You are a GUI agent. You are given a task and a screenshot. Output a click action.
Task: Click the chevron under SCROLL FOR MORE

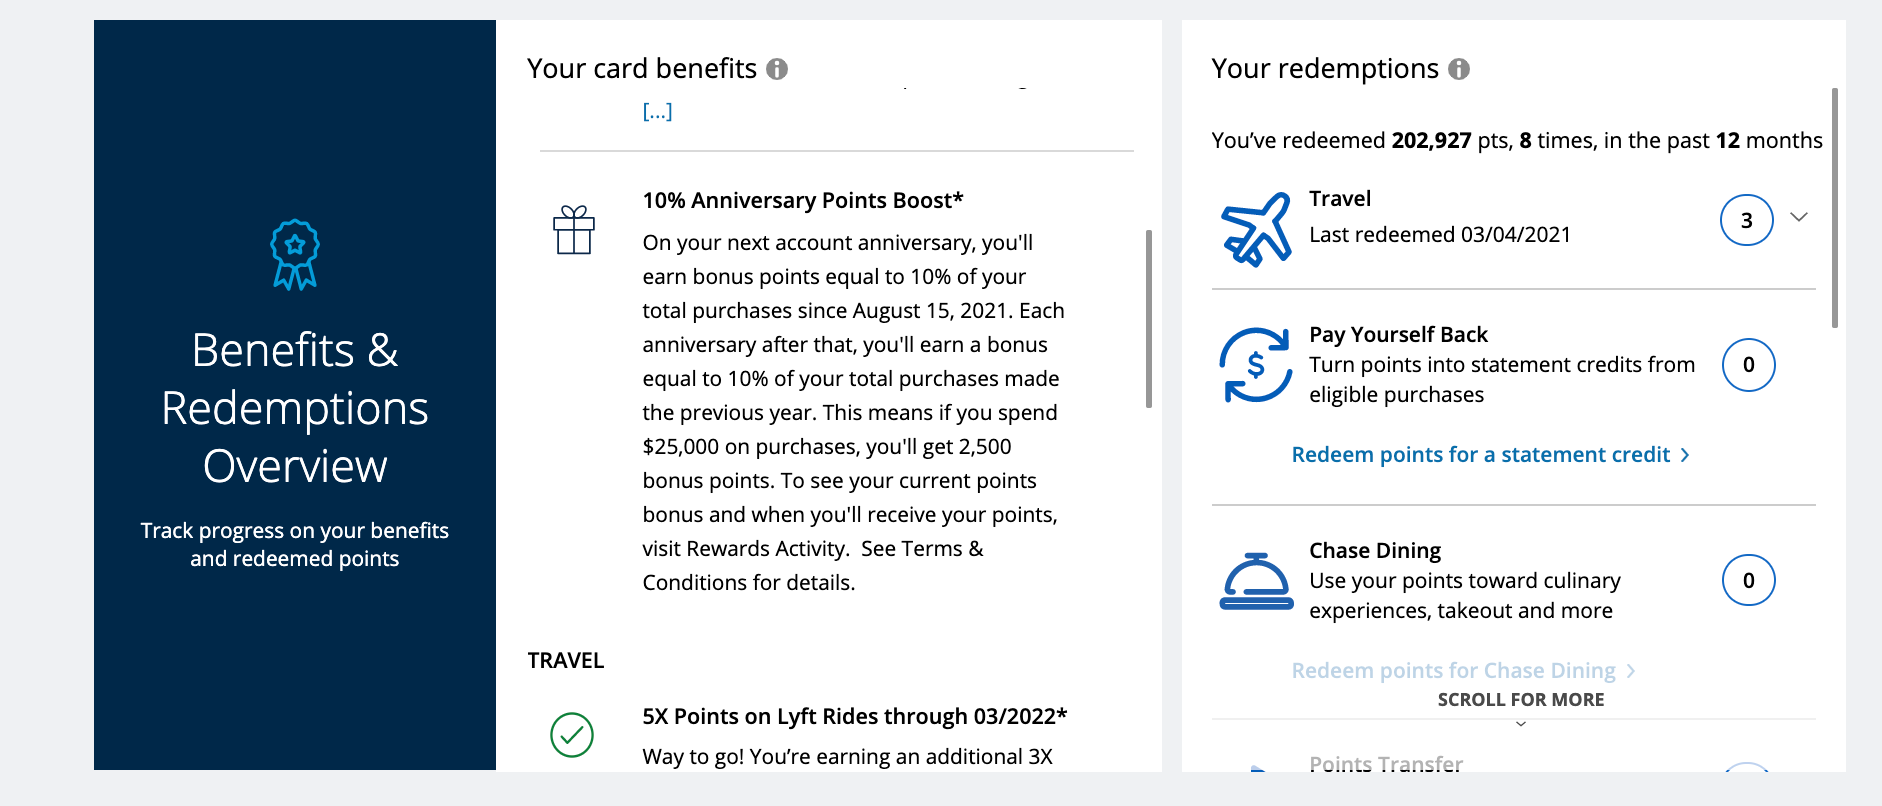[1521, 724]
